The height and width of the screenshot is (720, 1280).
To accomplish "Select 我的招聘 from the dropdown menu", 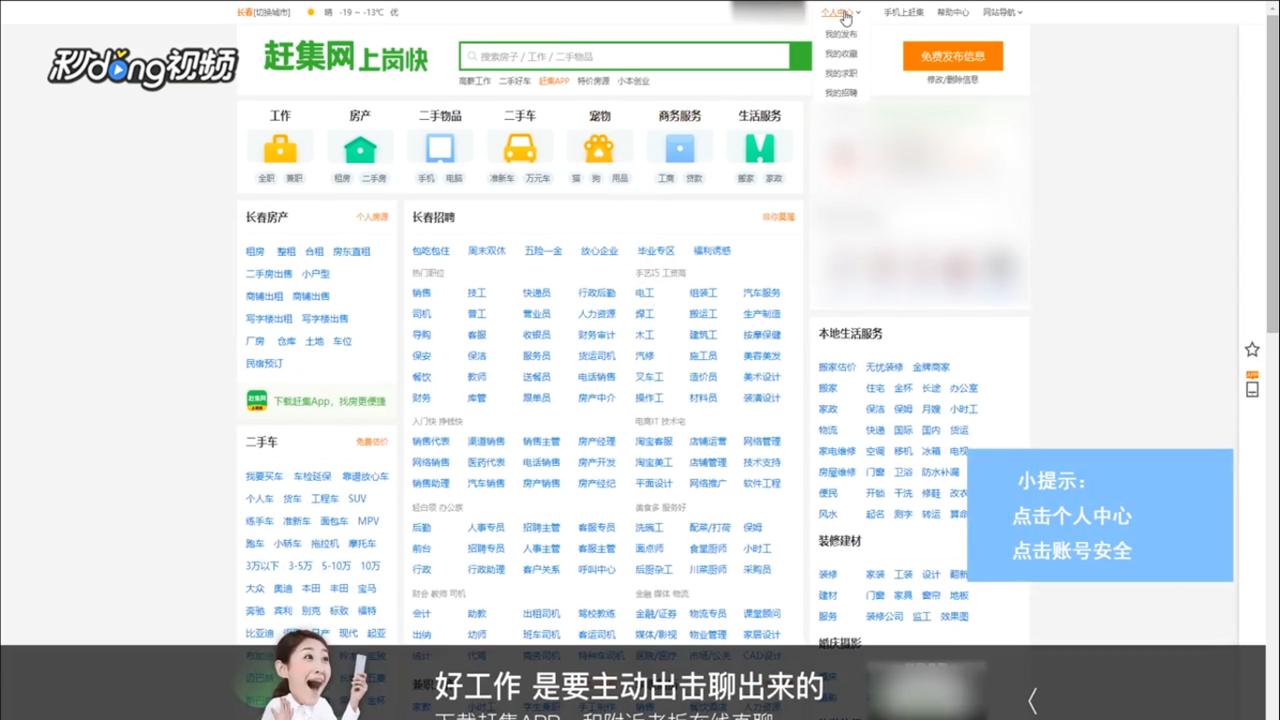I will point(841,93).
